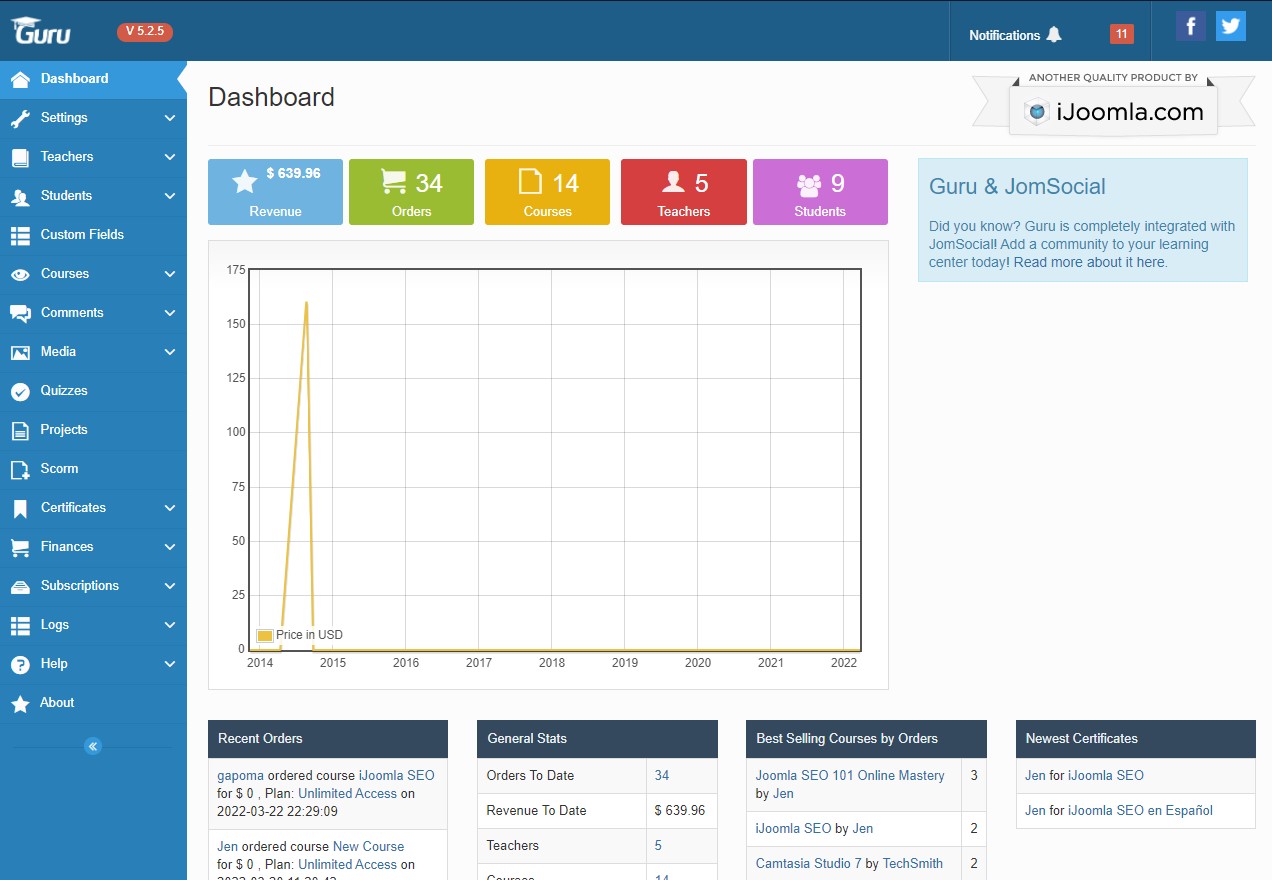Click the Students people icon in sidebar

point(20,196)
